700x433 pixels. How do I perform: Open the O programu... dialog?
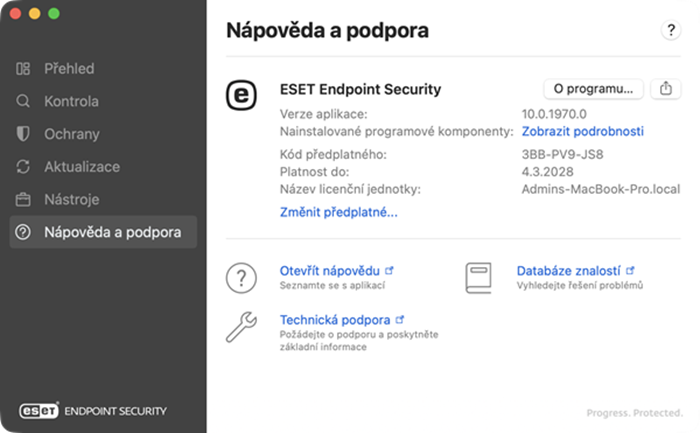pyautogui.click(x=593, y=89)
